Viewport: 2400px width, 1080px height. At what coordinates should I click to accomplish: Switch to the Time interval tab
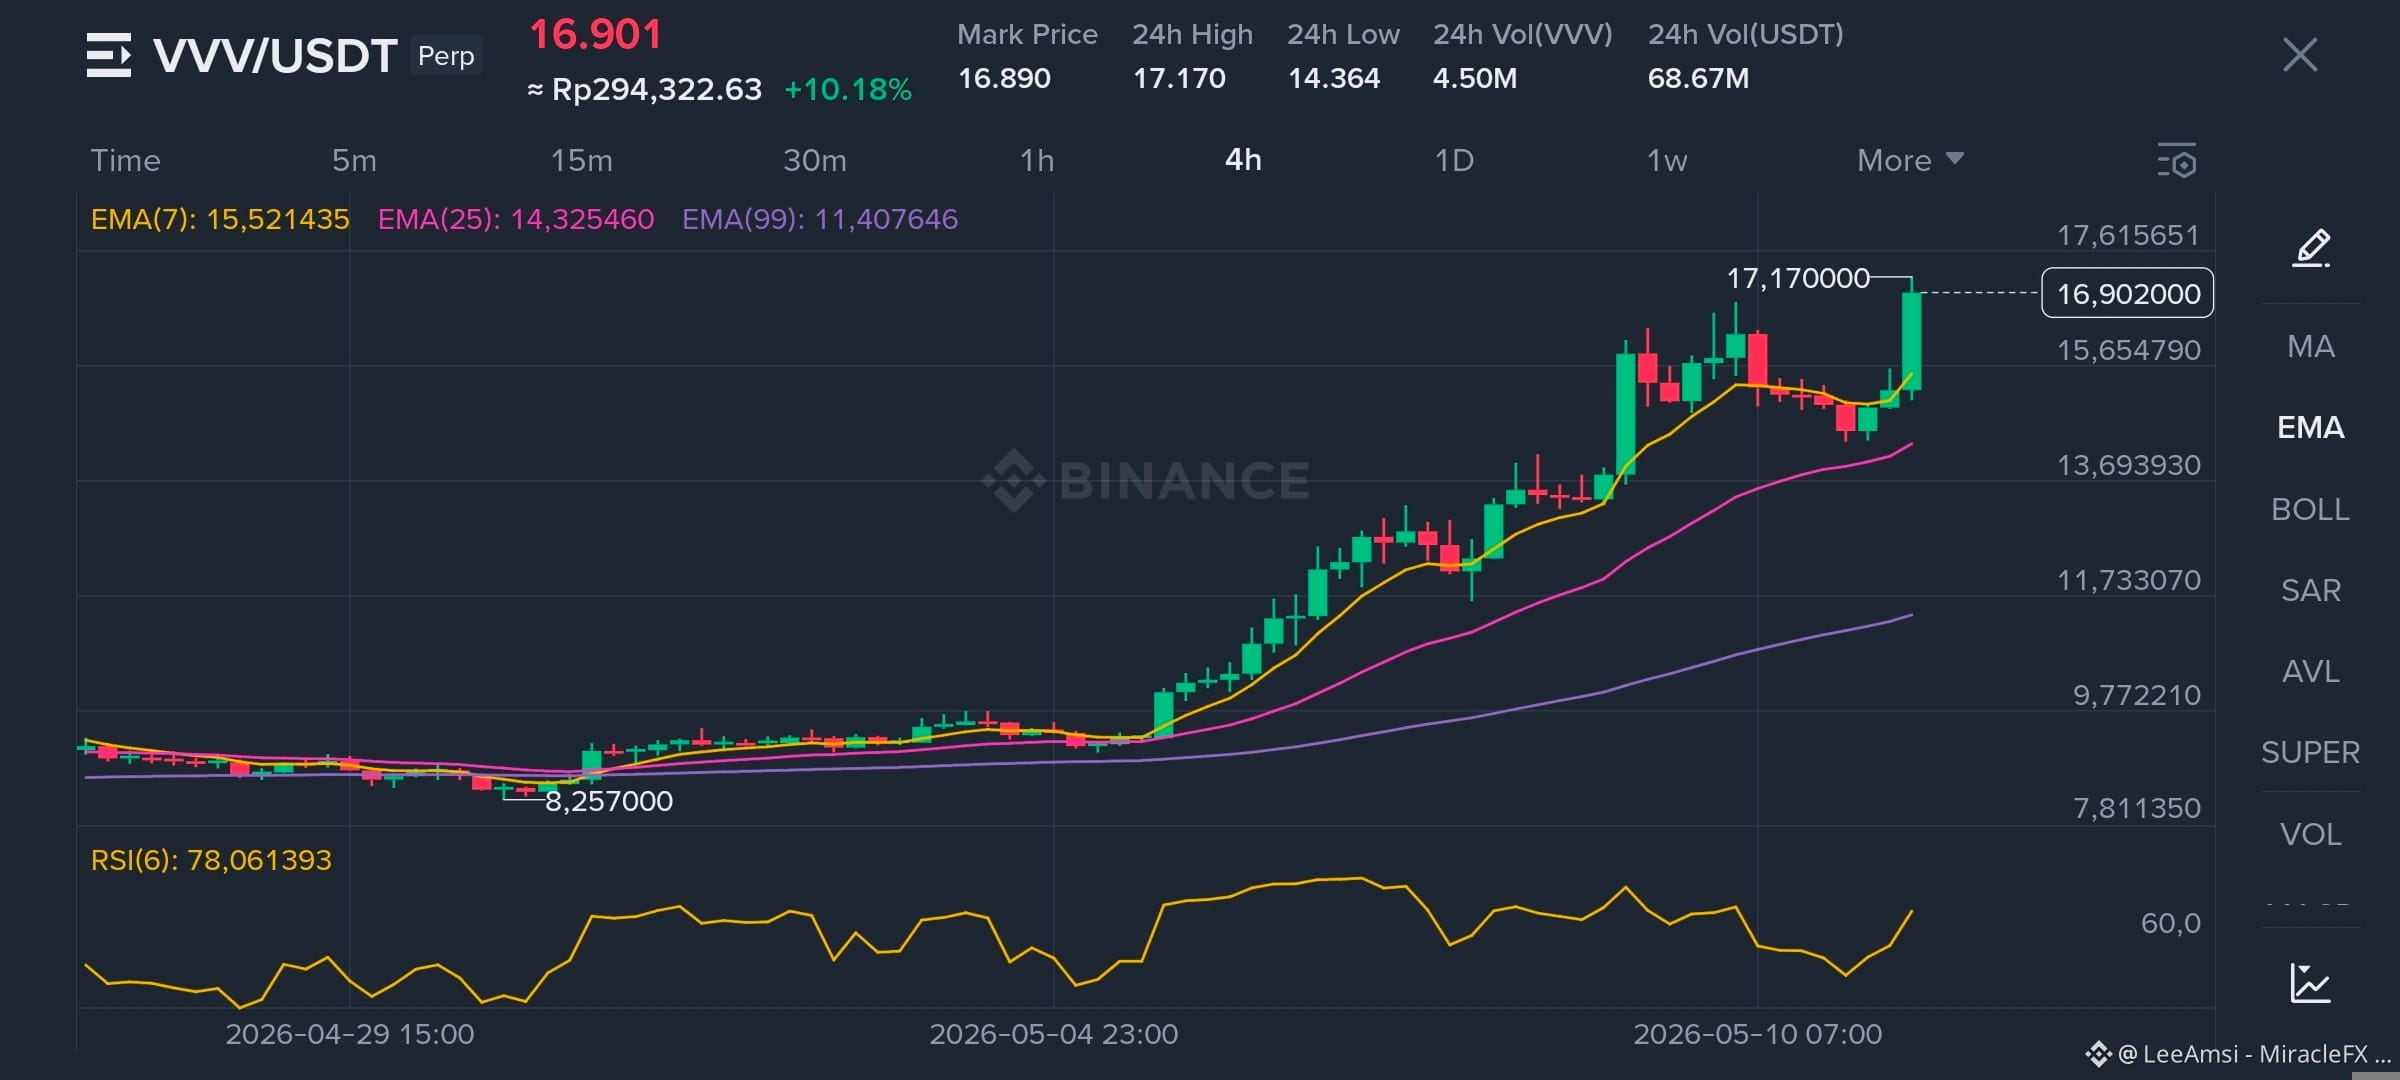pyautogui.click(x=125, y=160)
